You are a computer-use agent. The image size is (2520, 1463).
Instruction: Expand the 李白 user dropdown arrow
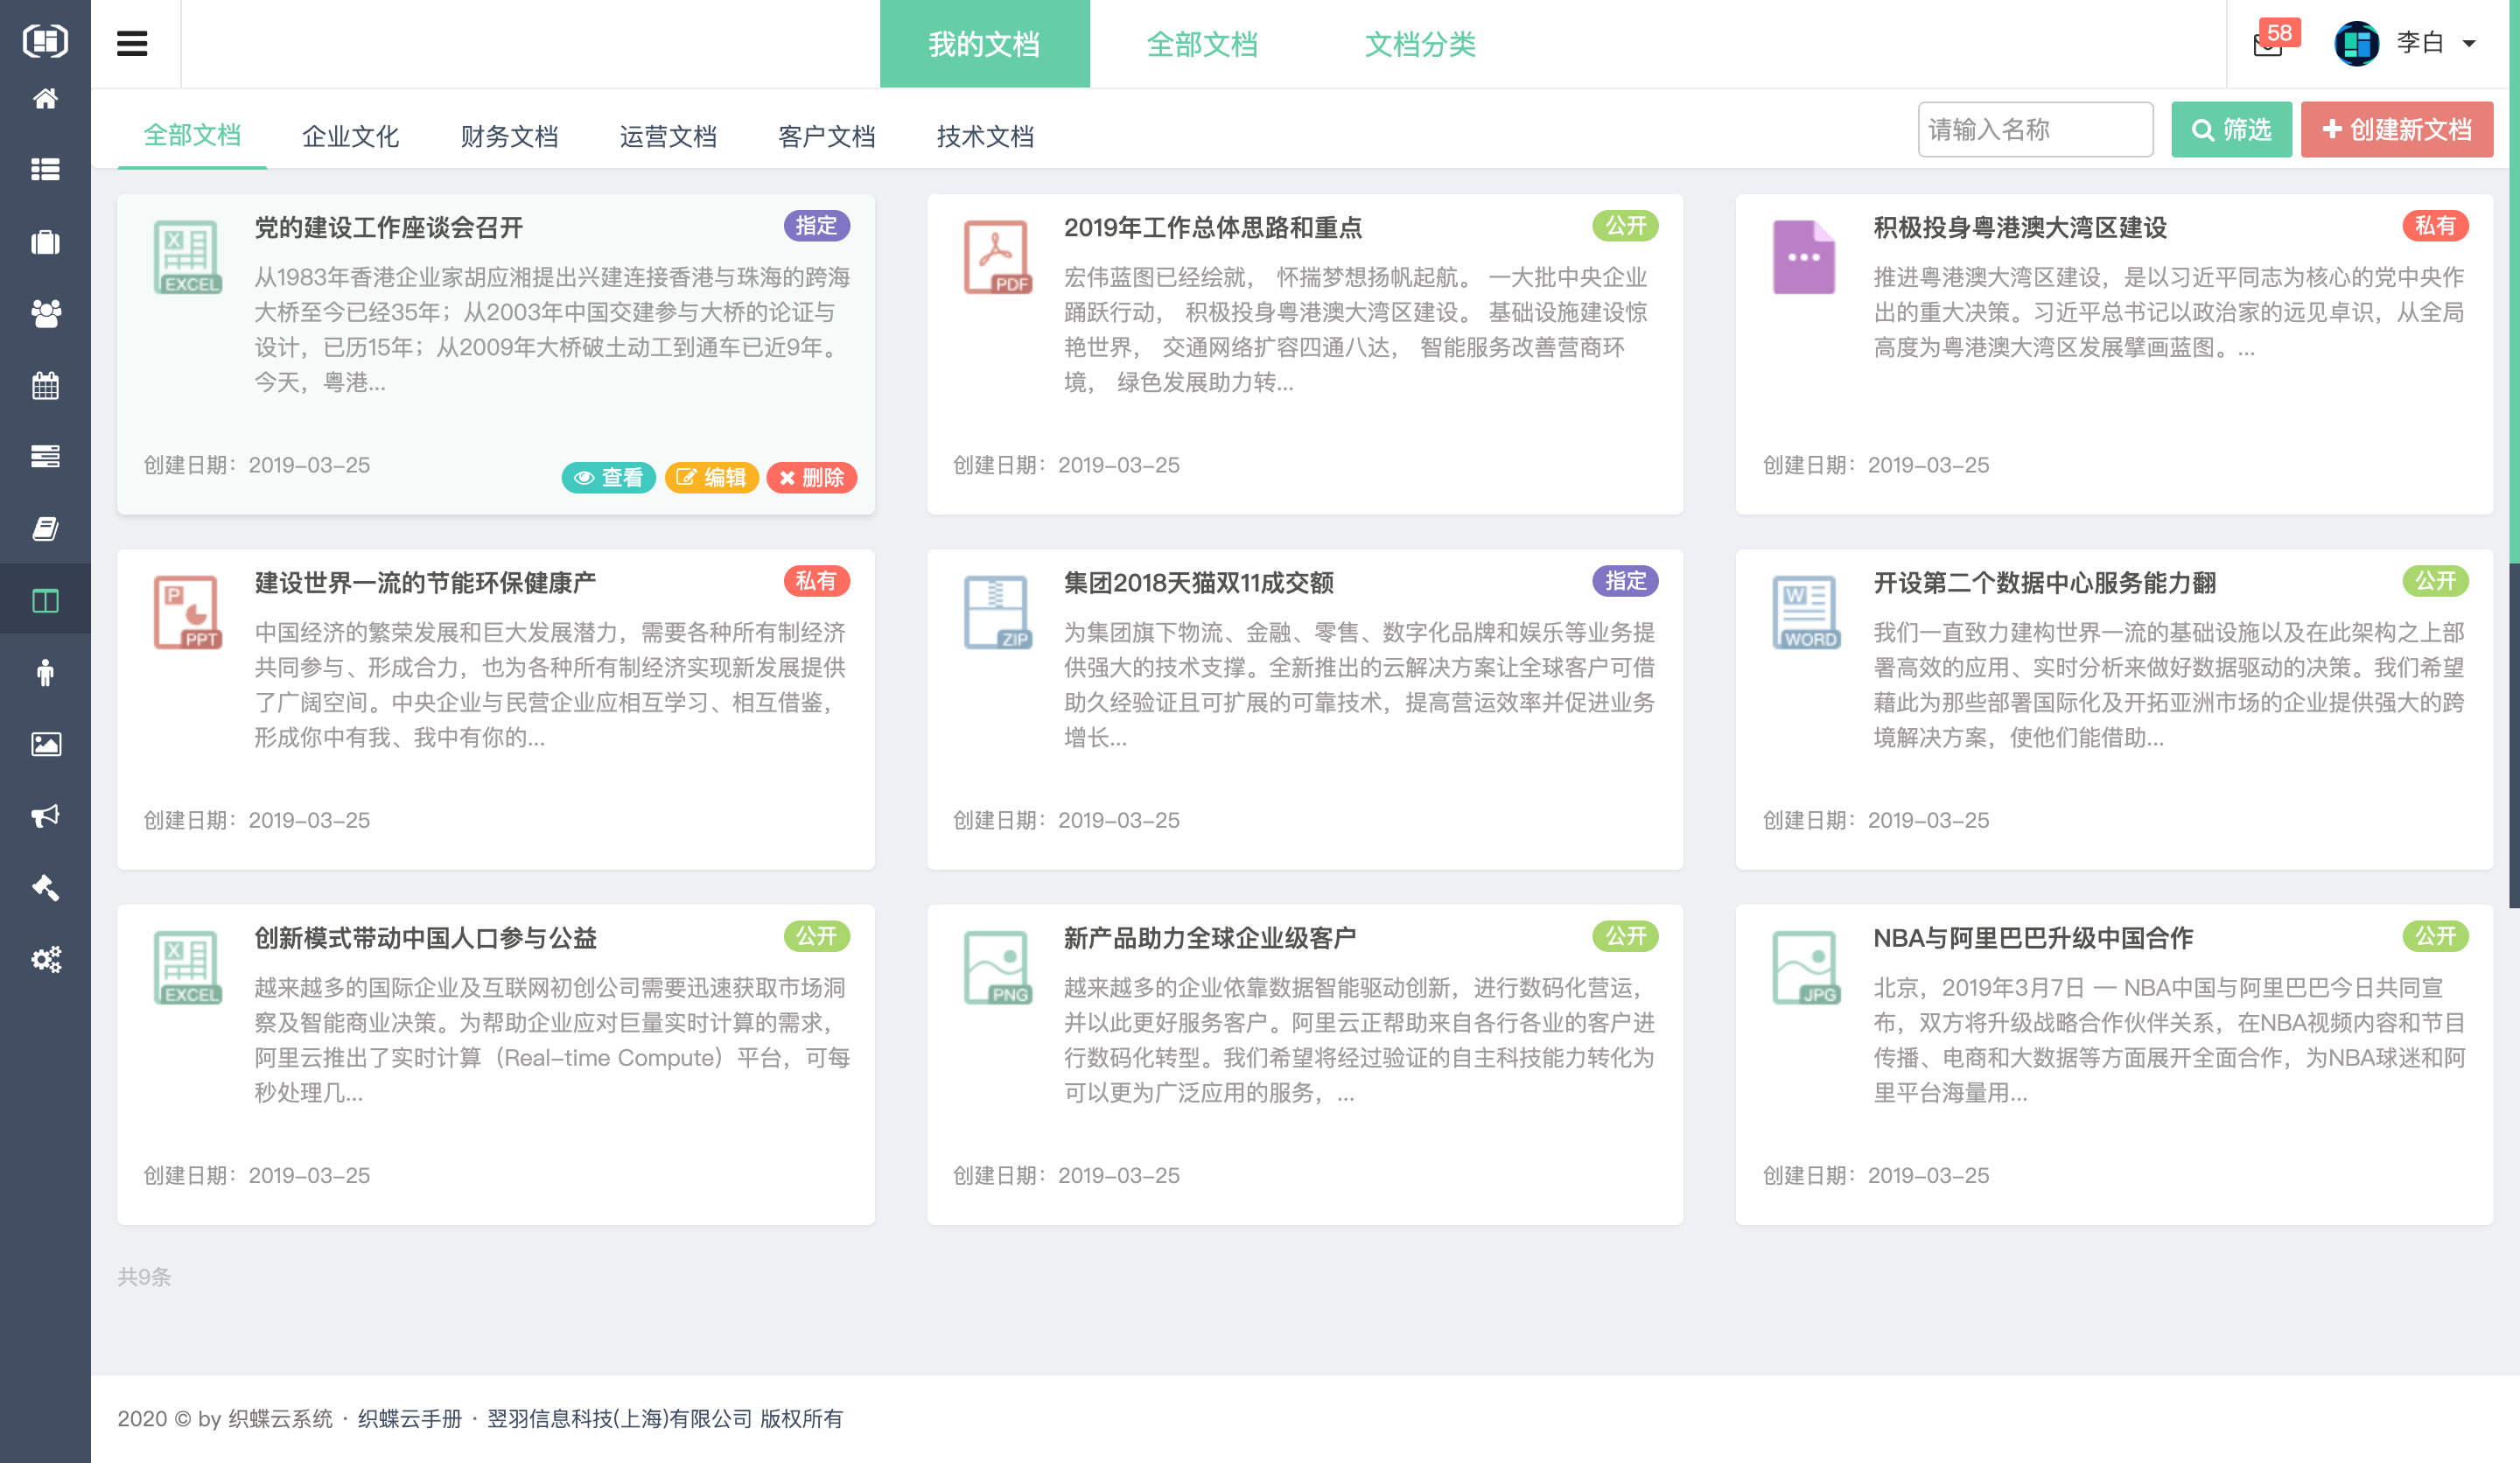click(x=2469, y=44)
